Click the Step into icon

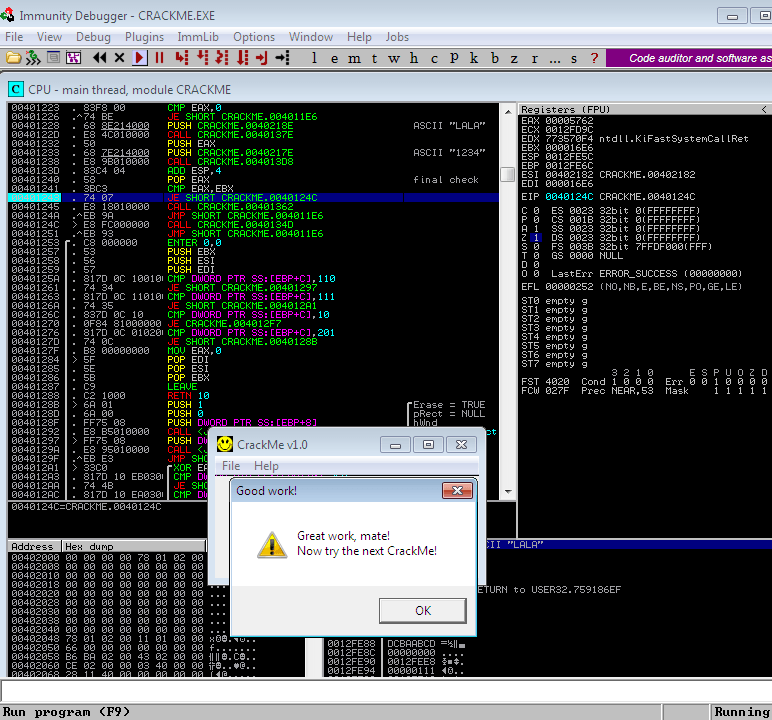(x=182, y=58)
